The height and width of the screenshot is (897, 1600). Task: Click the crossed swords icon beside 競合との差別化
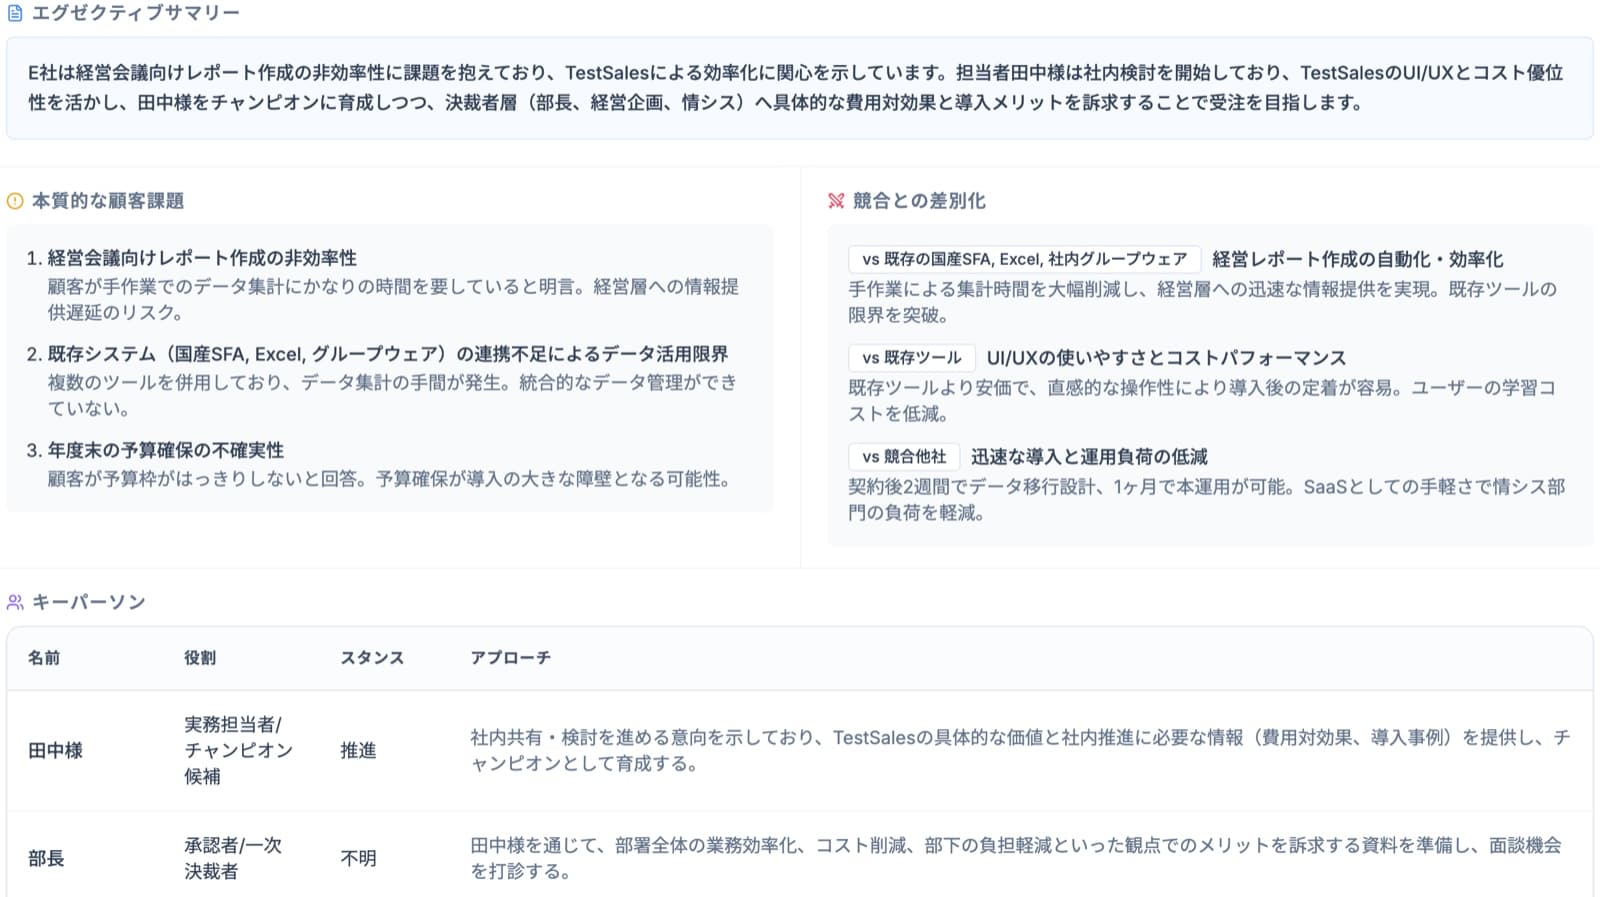point(836,201)
